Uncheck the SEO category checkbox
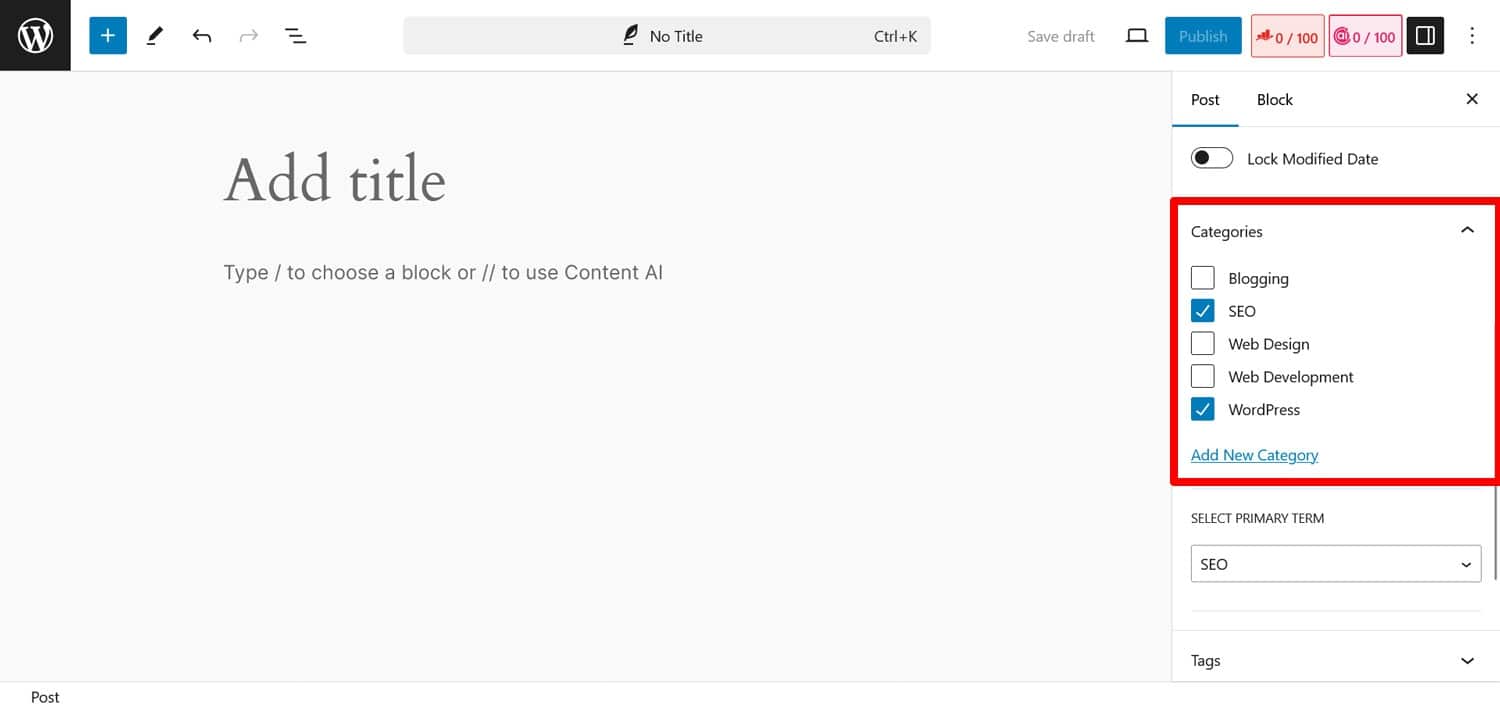The height and width of the screenshot is (710, 1500). [x=1202, y=310]
